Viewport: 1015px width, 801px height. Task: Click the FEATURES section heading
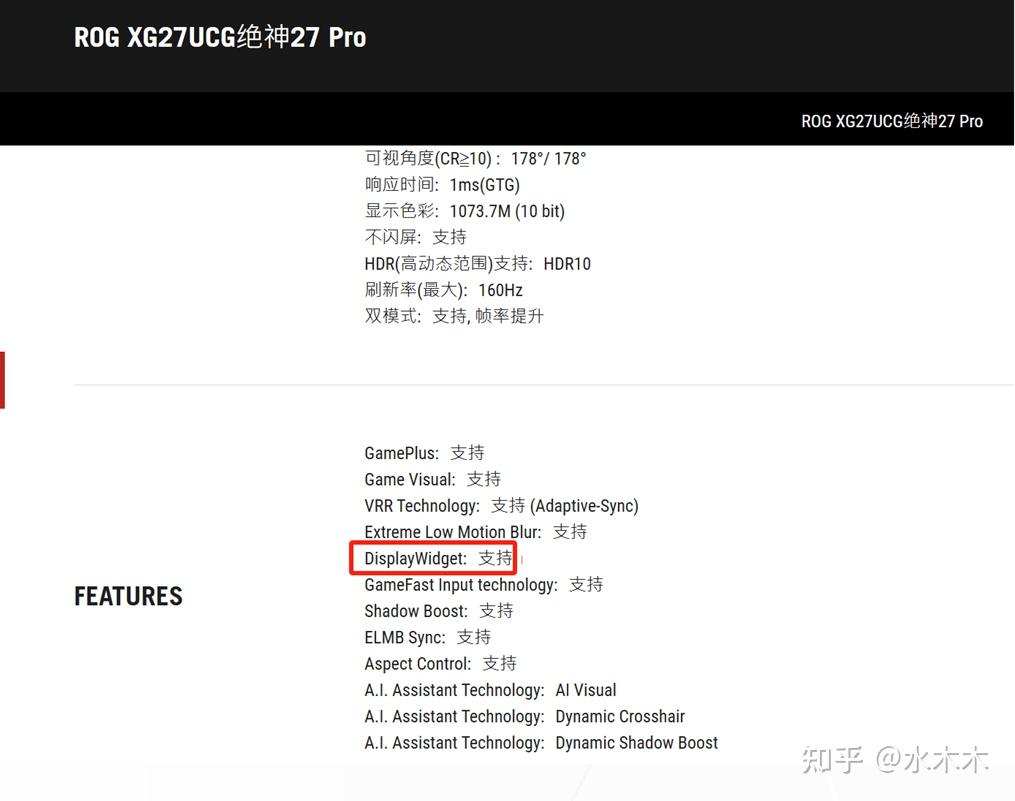click(128, 596)
